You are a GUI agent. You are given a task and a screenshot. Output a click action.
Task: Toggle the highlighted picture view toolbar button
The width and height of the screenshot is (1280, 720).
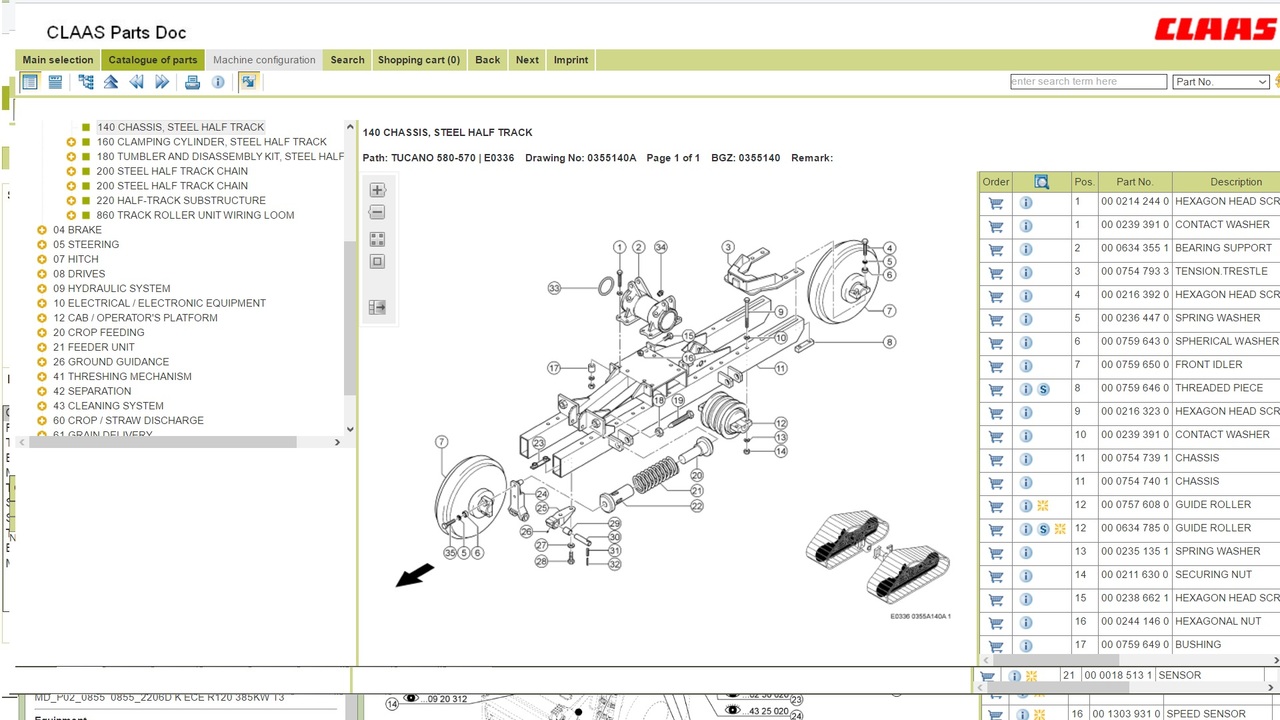pyautogui.click(x=248, y=82)
